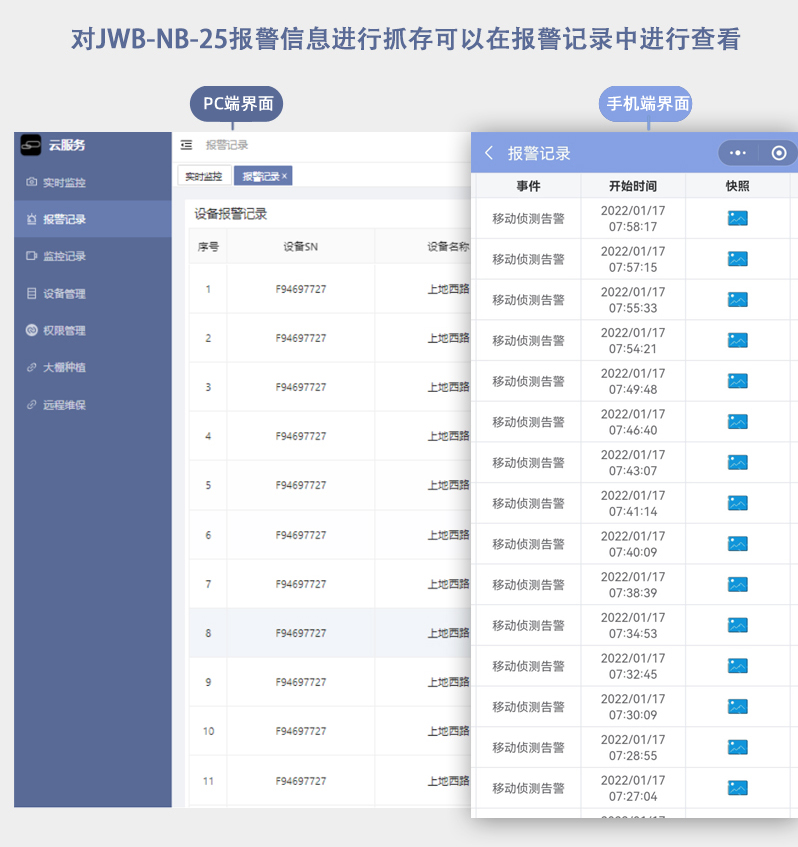Select the F94697727 cell in row 1
Viewport: 798px width, 847px height.
[301, 289]
